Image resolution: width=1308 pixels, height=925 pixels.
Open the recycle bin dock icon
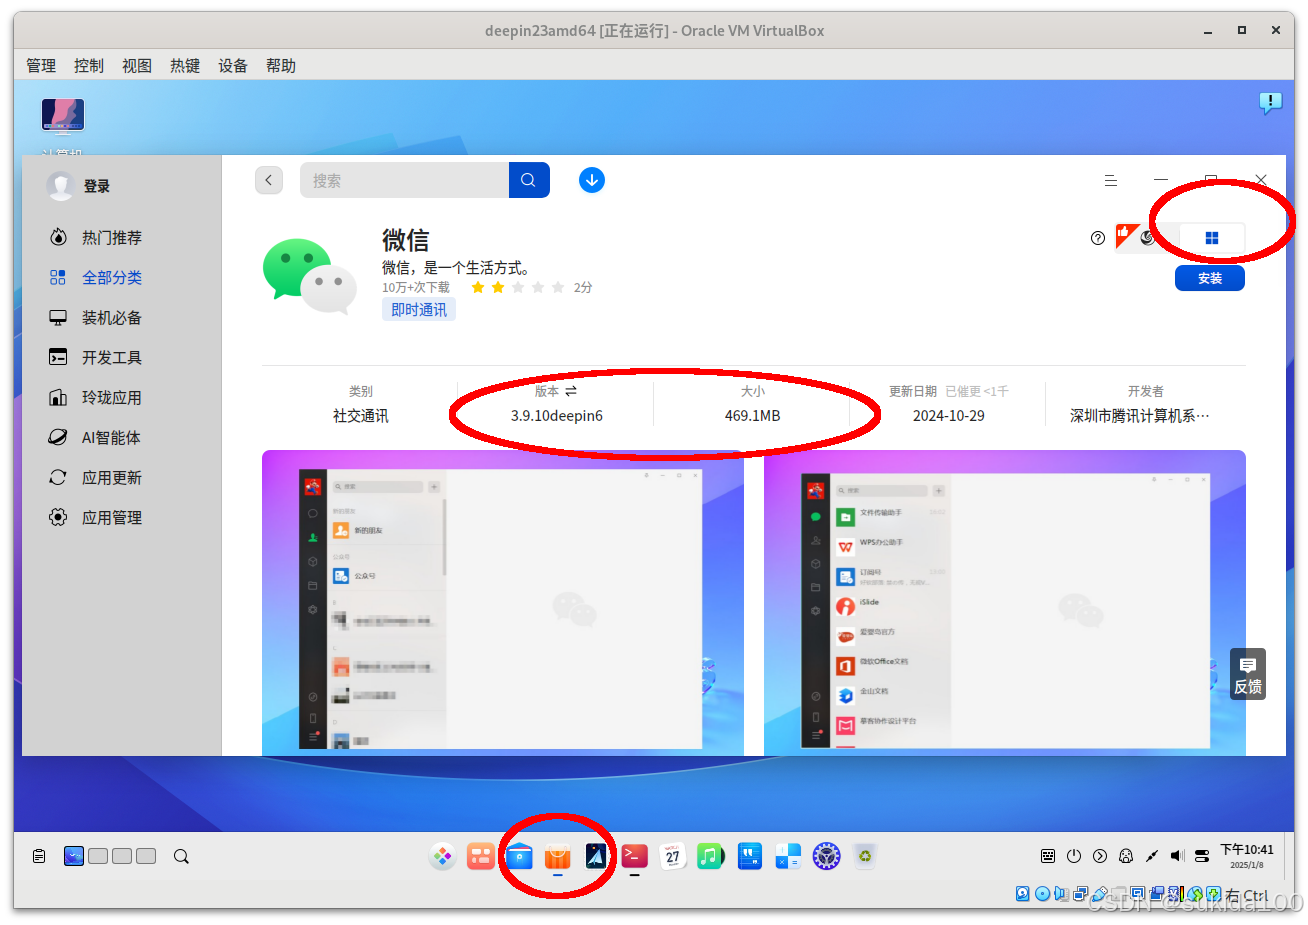click(864, 856)
